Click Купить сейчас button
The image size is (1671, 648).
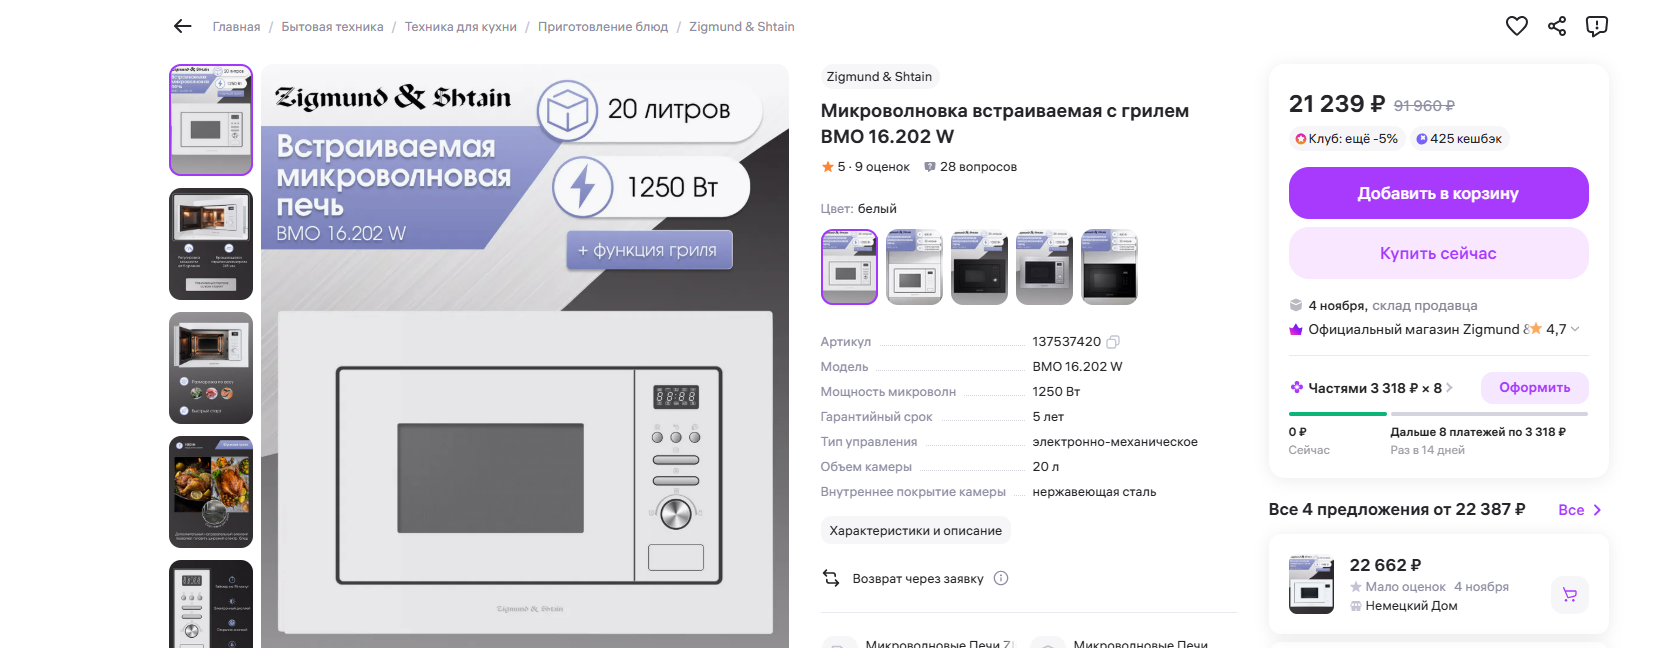pyautogui.click(x=1438, y=253)
